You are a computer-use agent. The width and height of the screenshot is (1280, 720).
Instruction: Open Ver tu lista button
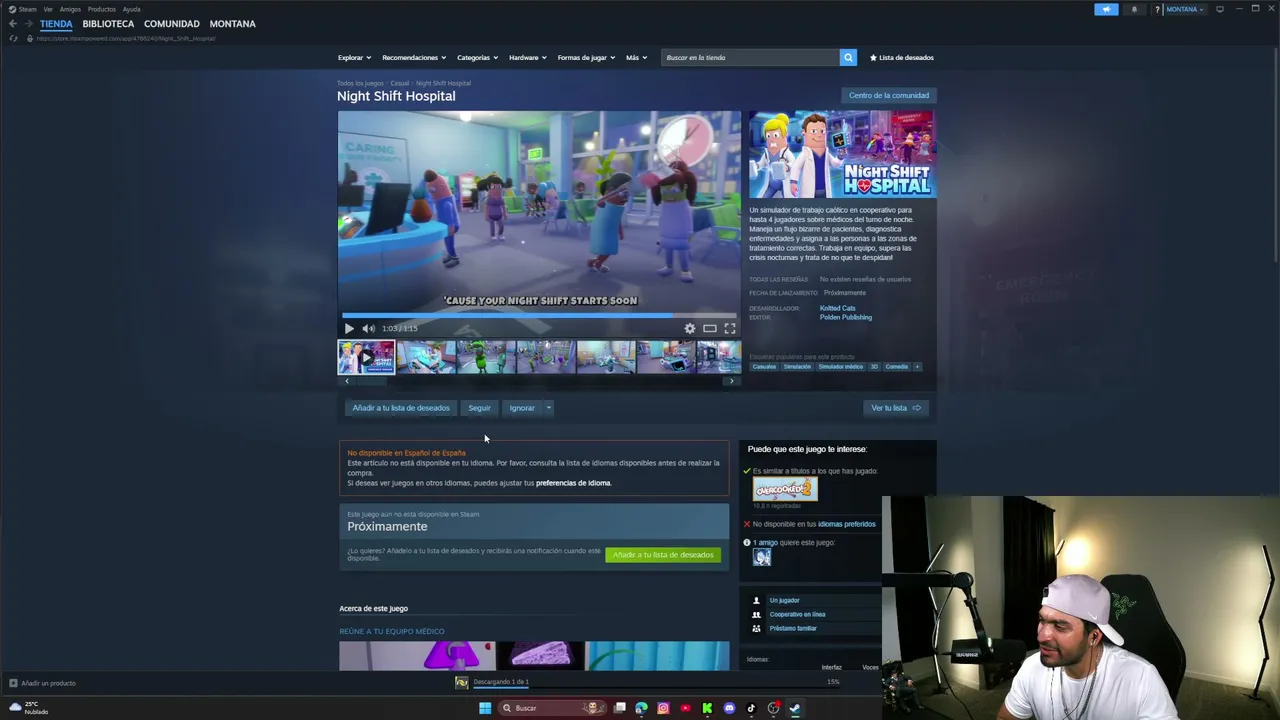(x=896, y=408)
